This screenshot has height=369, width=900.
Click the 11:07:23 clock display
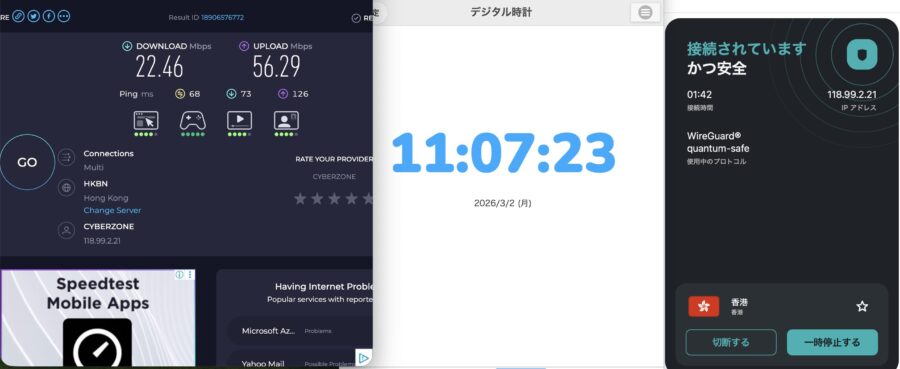click(503, 153)
